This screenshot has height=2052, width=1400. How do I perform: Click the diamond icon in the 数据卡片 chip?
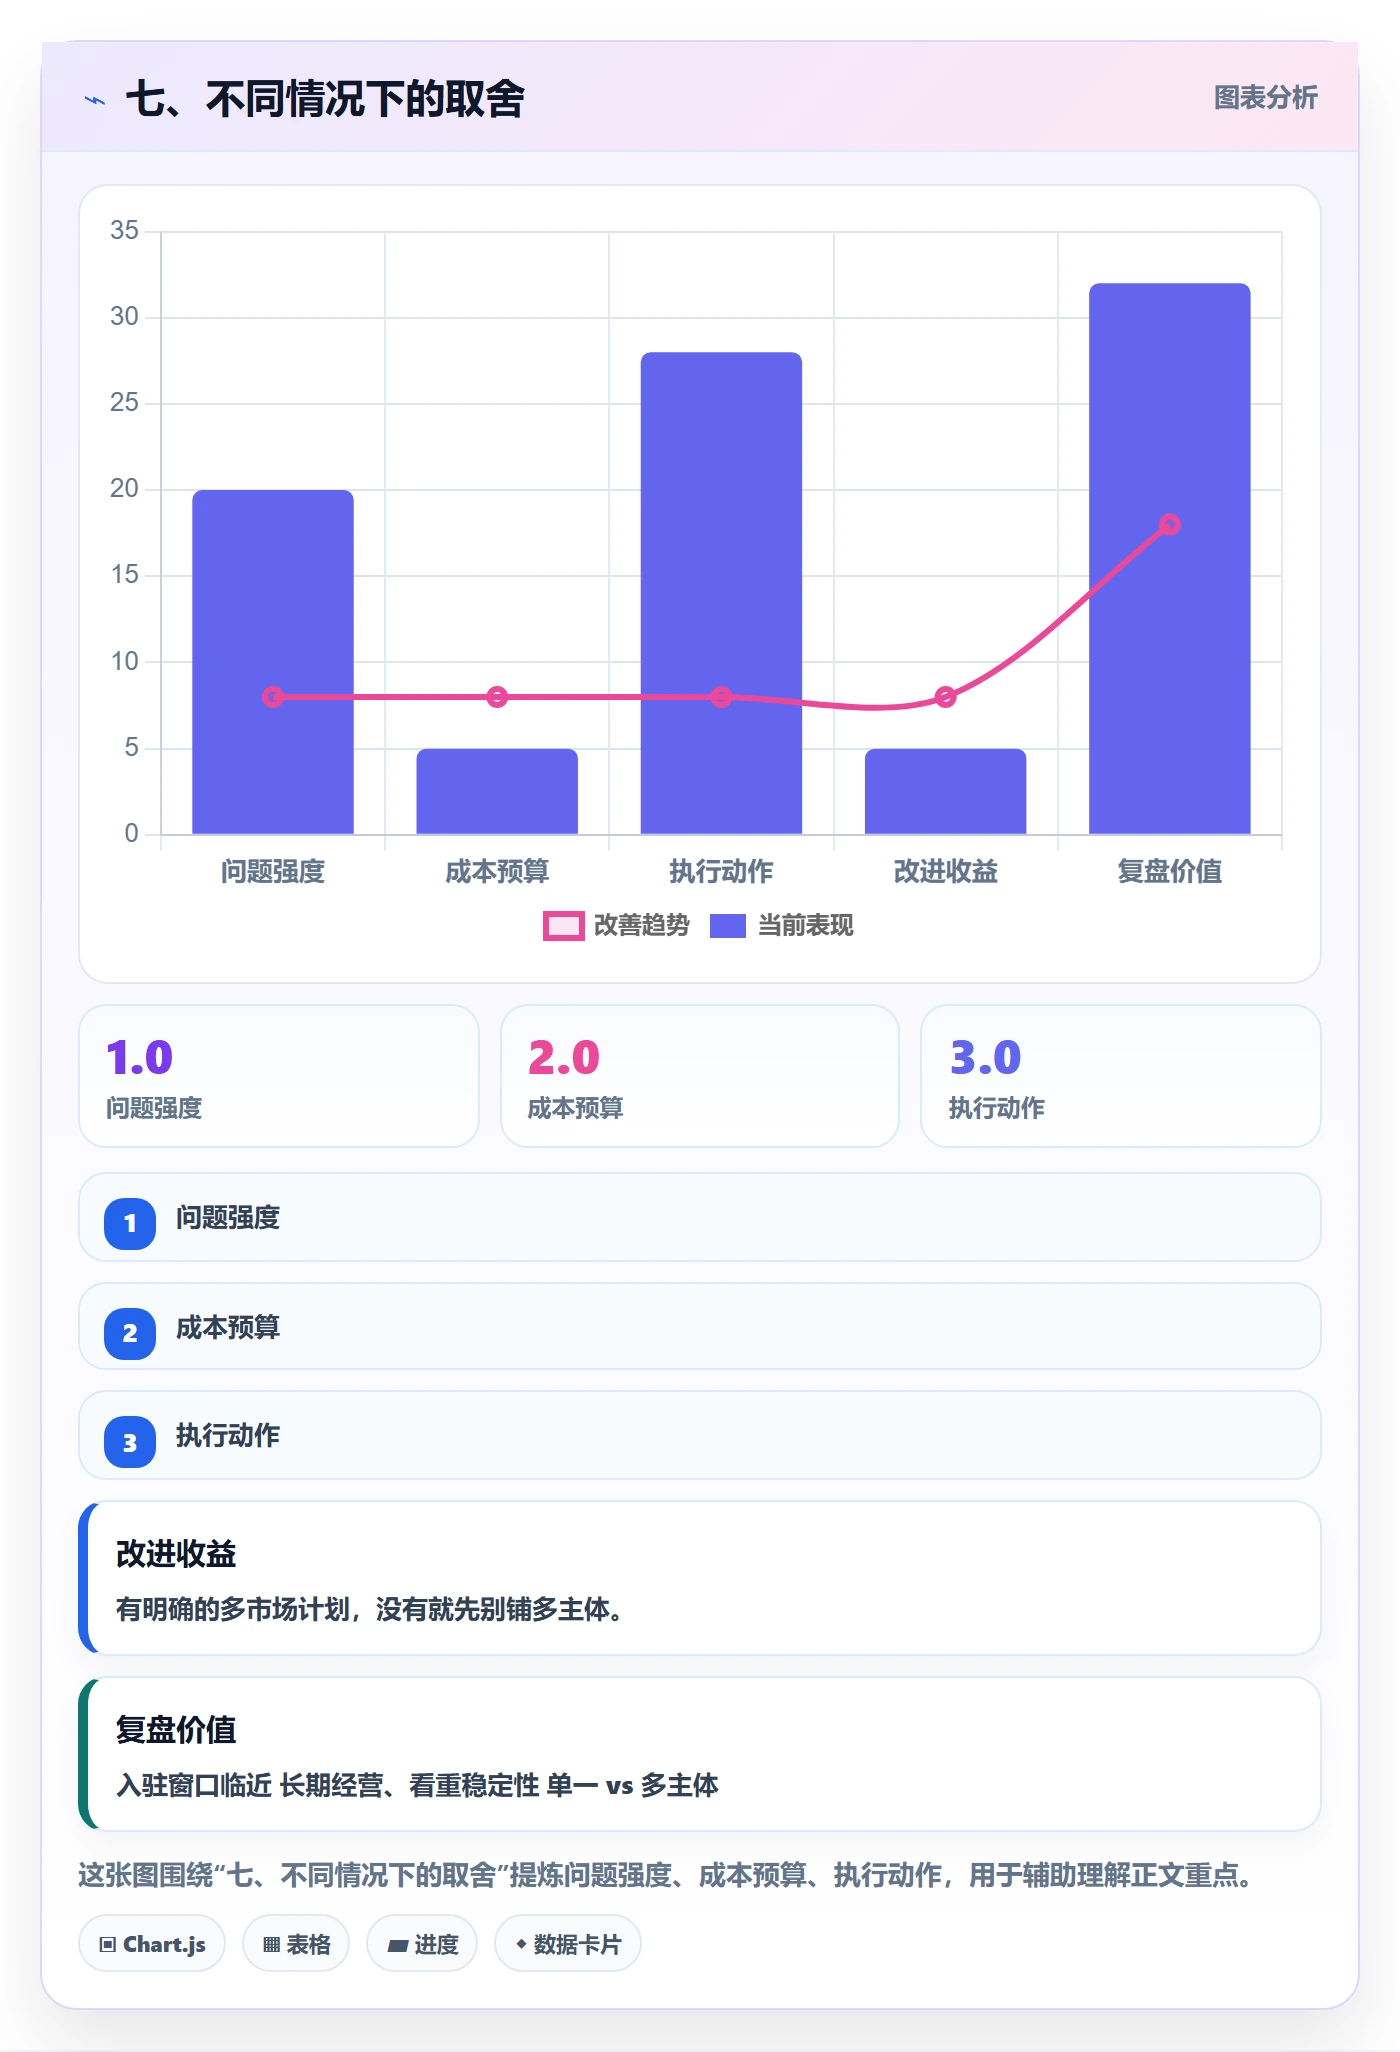click(521, 1944)
